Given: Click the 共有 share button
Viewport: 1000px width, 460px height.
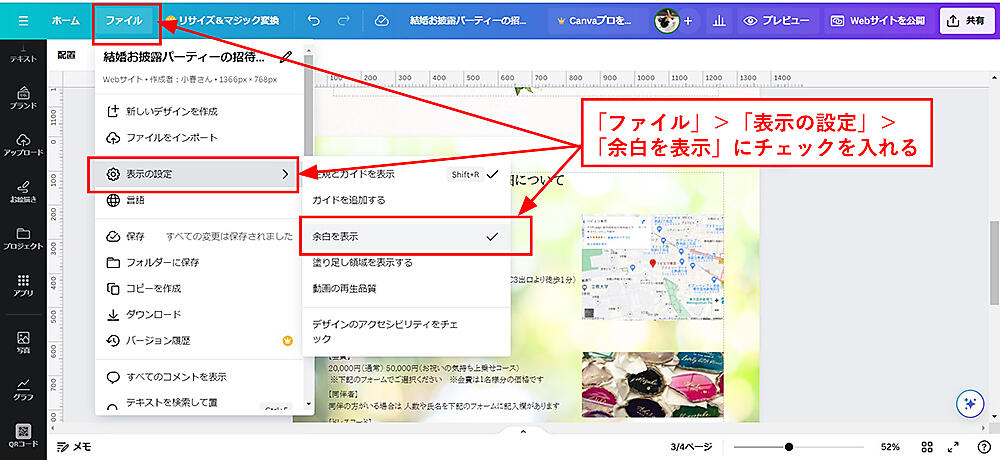Looking at the screenshot, I should click(966, 20).
